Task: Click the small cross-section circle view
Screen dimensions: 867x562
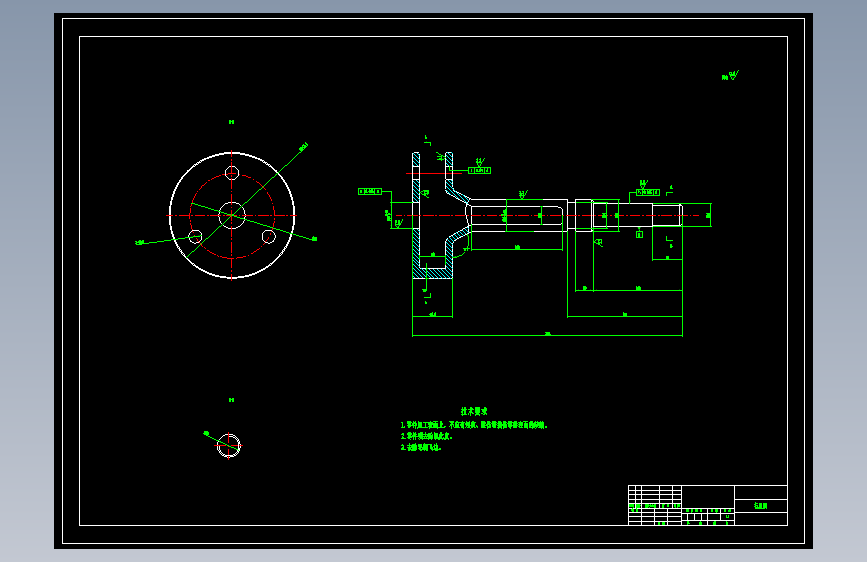Action: click(229, 446)
